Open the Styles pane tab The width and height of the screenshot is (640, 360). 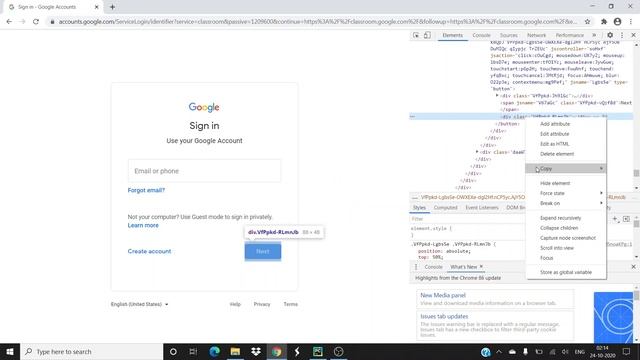tap(419, 208)
